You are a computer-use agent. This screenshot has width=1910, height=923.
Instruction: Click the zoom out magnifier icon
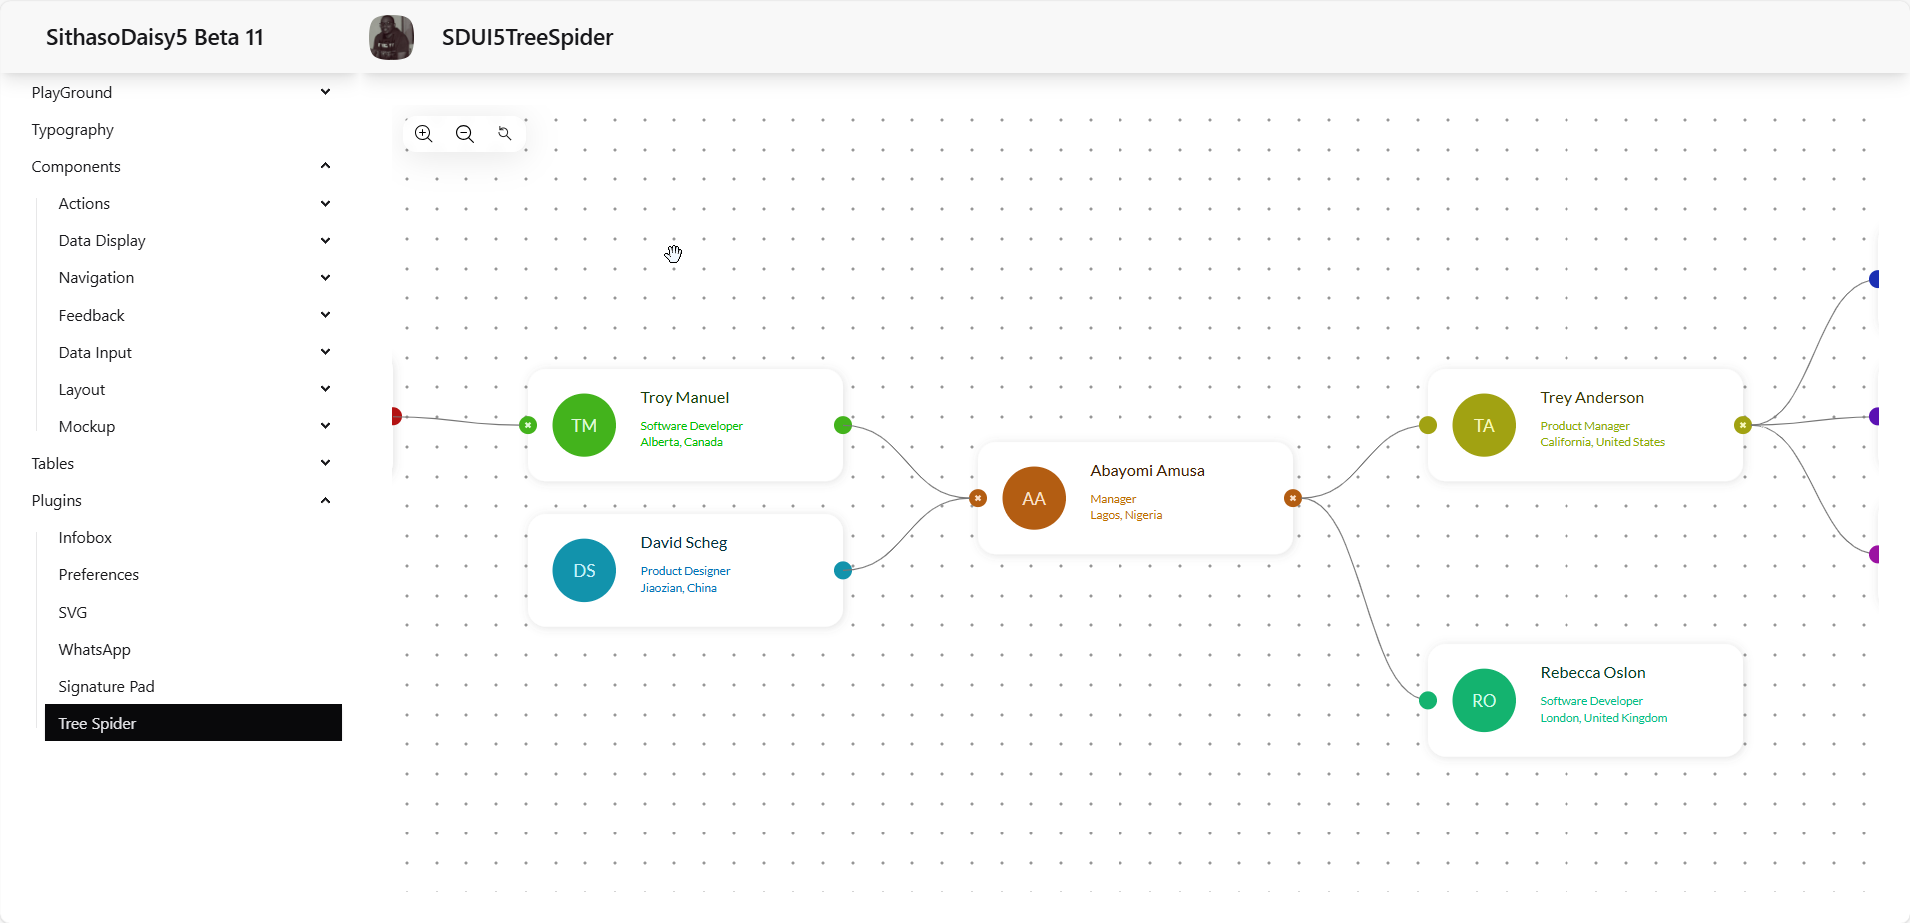(x=465, y=134)
